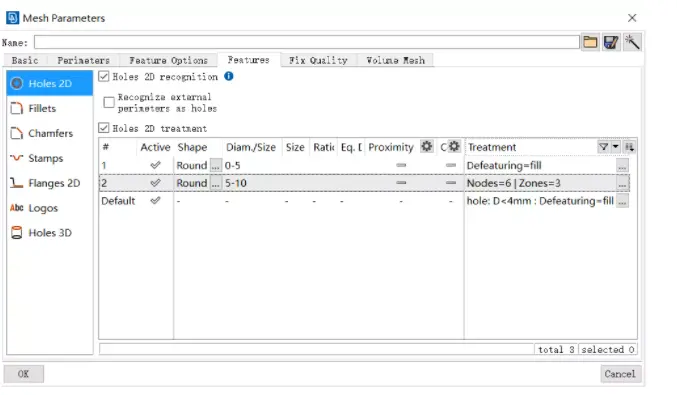
Task: Click the Size column header
Action: (x=295, y=147)
